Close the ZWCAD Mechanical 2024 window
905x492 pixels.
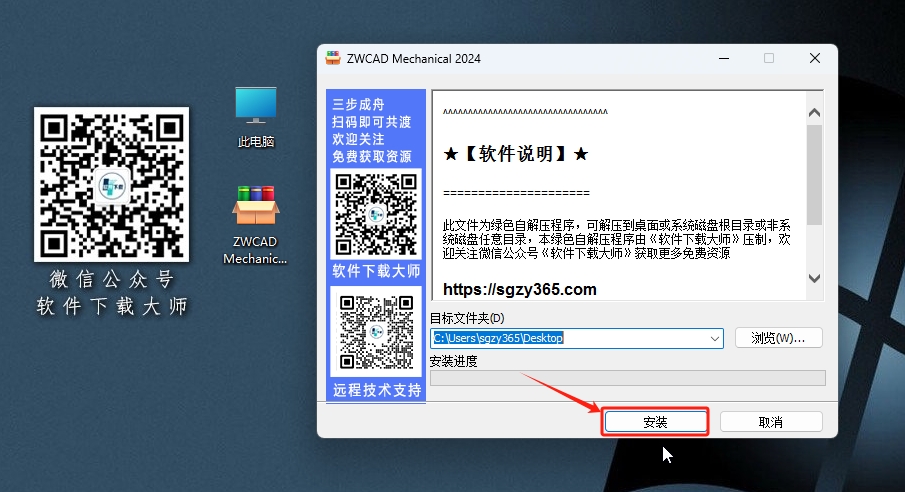point(814,58)
